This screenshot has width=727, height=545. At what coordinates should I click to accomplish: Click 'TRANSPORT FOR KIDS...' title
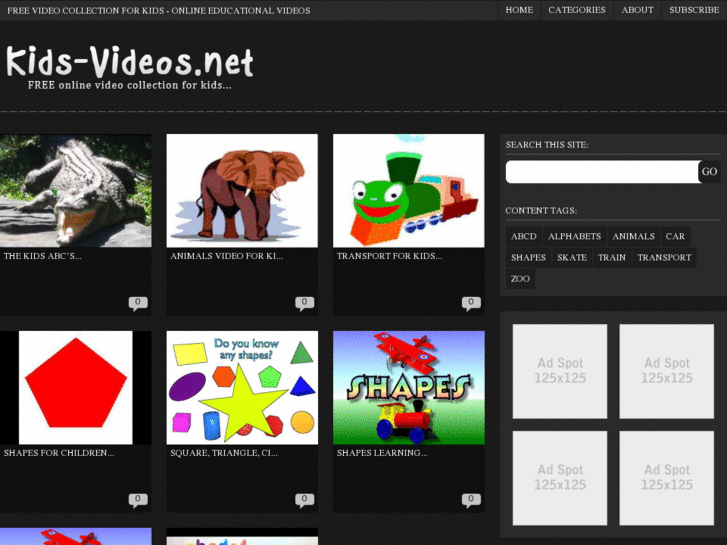(389, 256)
